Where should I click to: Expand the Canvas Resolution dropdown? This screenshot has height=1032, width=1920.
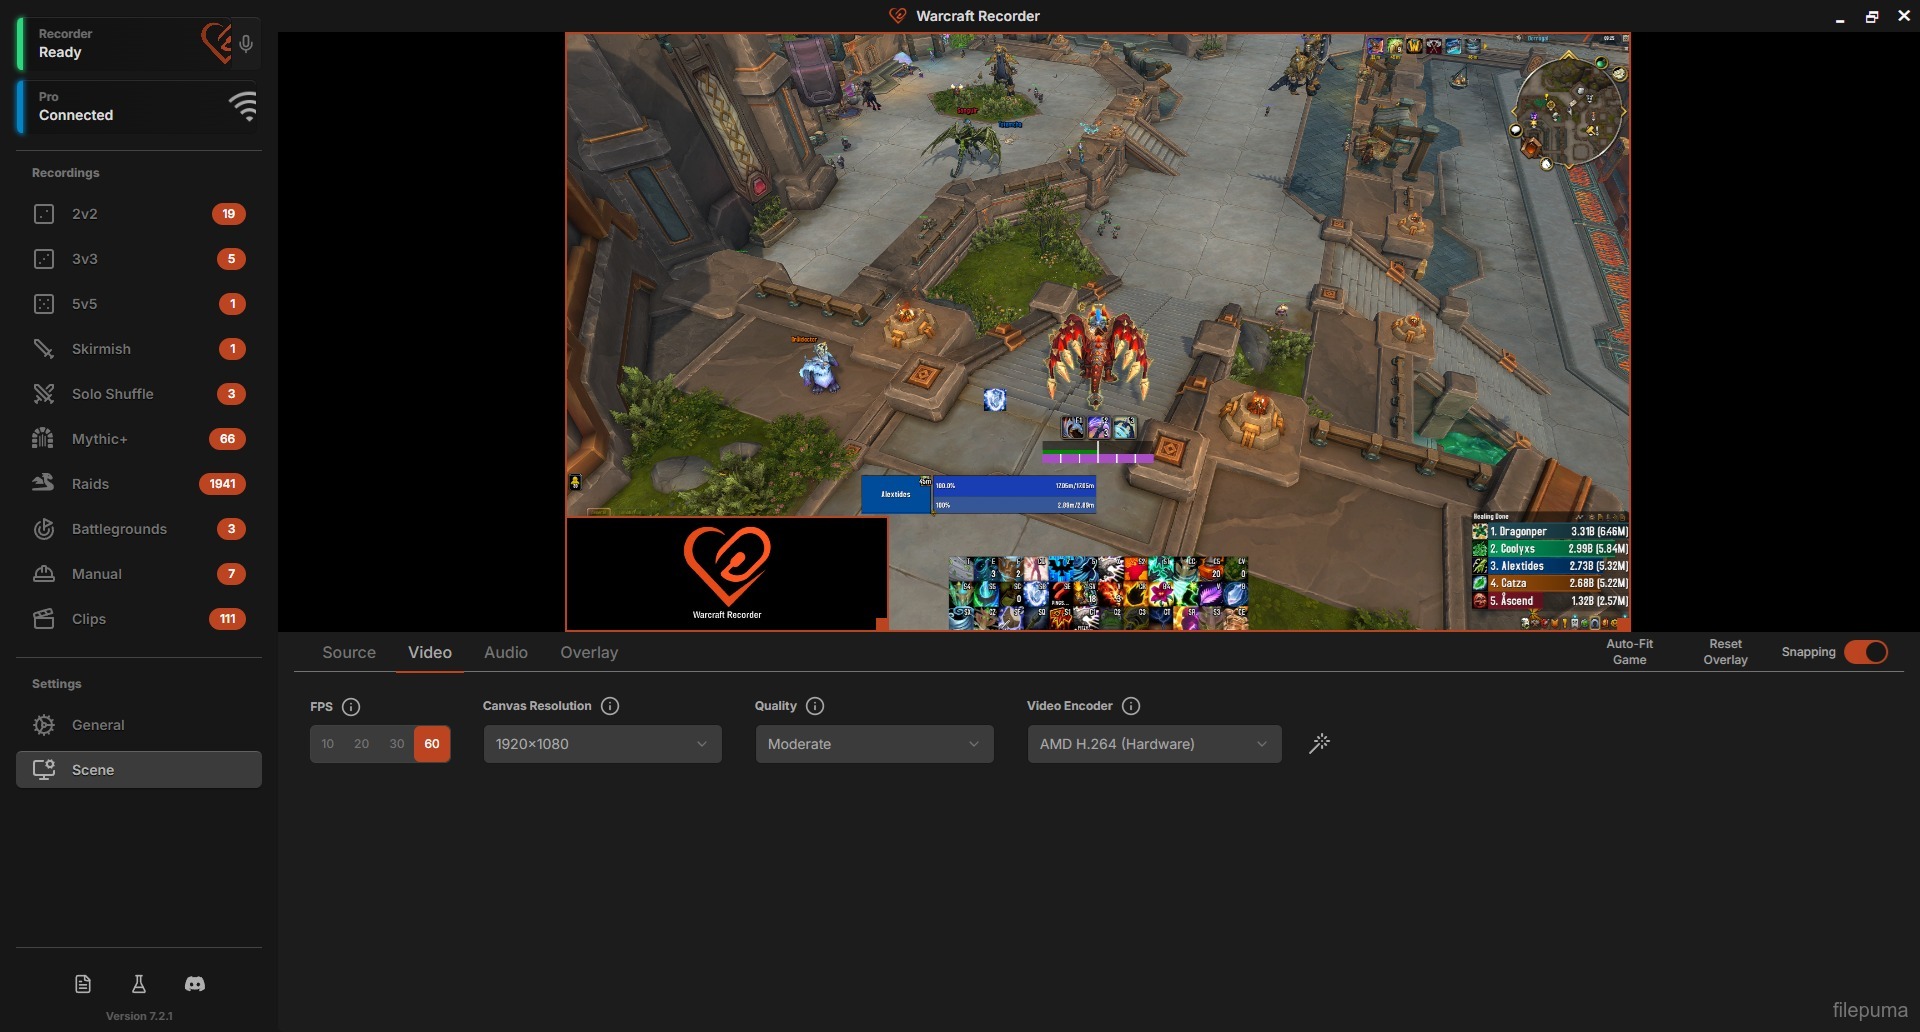coord(602,744)
